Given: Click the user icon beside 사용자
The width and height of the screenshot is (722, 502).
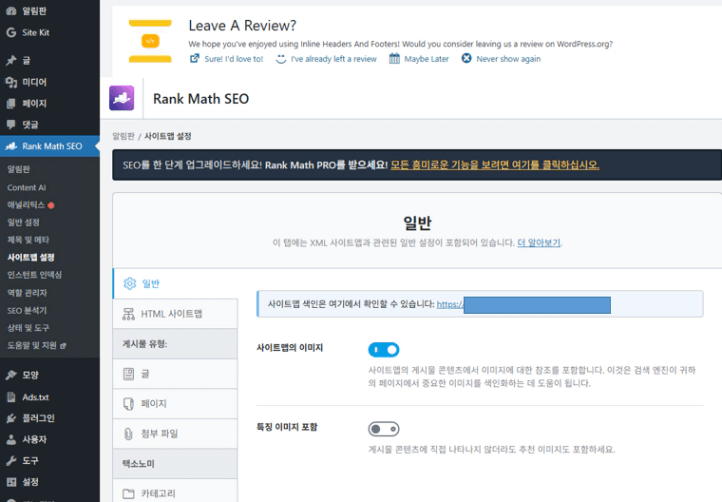Looking at the screenshot, I should tap(11, 439).
